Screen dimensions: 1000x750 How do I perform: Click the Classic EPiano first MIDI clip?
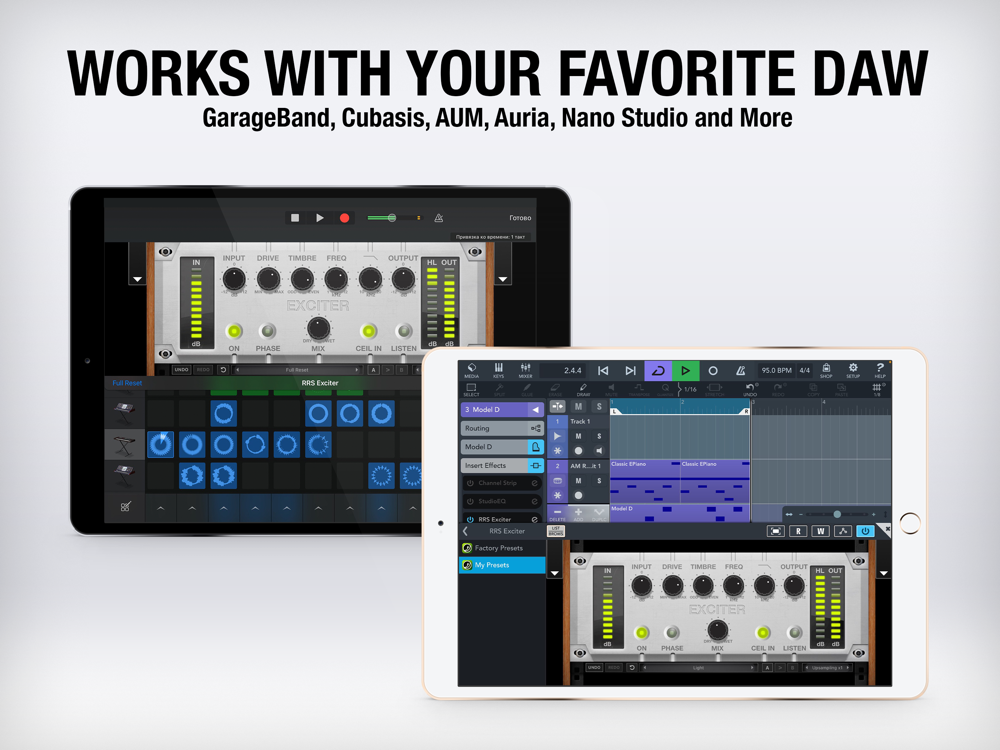coord(644,480)
